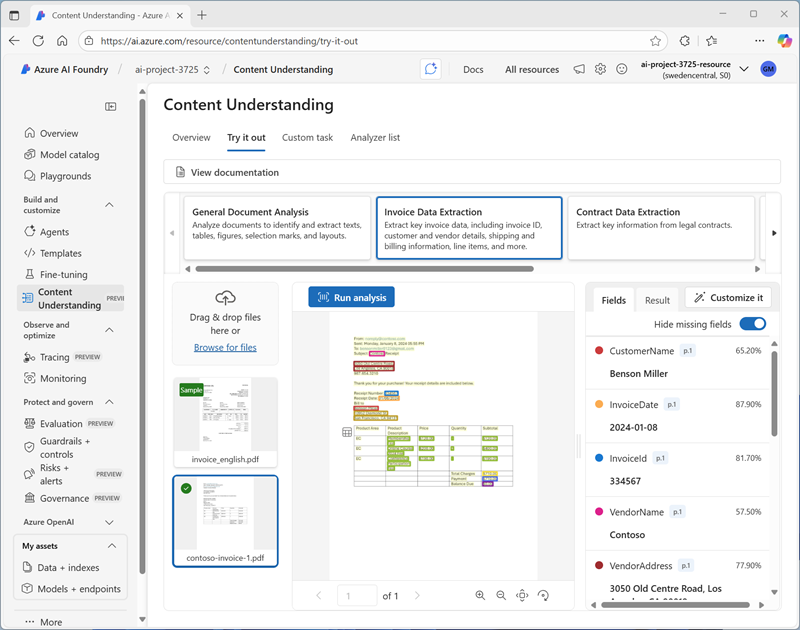Screen dimensions: 800x630
Task: Zoom out of the document preview
Action: [x=501, y=595]
